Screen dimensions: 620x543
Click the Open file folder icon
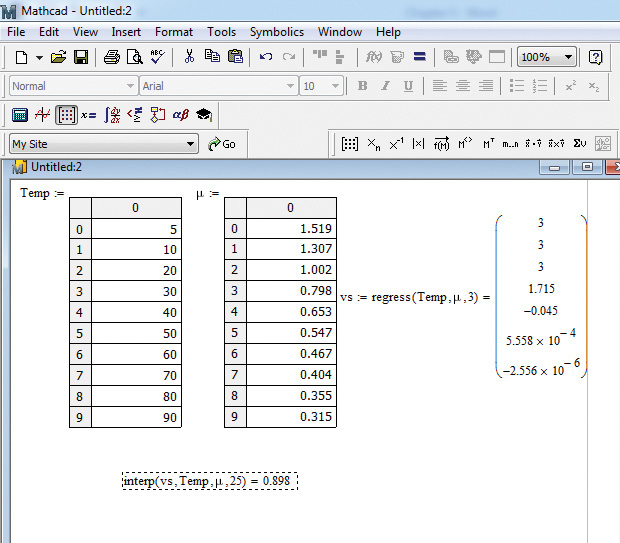click(x=58, y=57)
